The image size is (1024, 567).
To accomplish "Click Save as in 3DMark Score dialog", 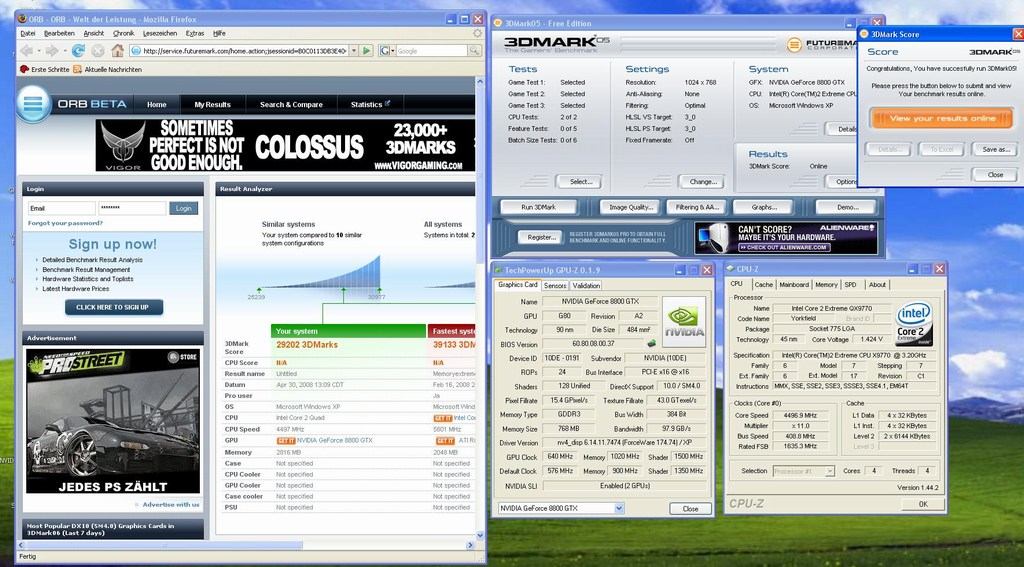I will (x=995, y=150).
